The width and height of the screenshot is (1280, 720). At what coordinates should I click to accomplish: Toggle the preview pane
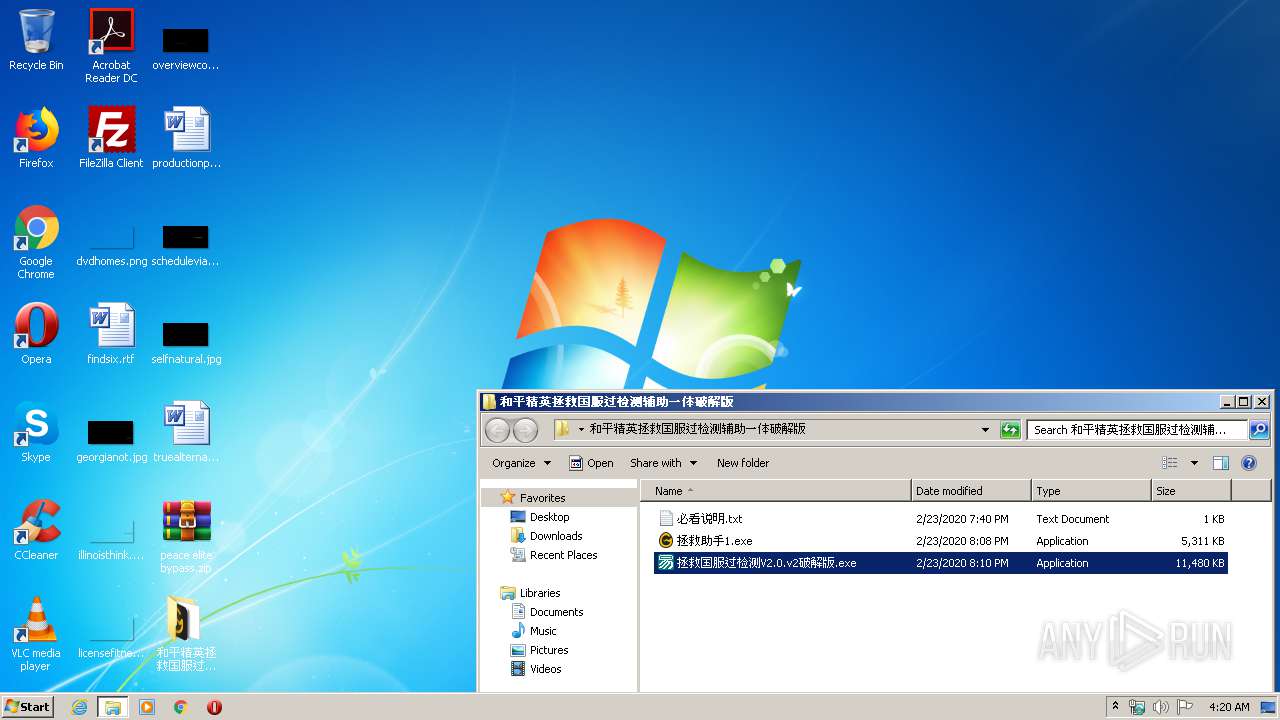(x=1220, y=463)
